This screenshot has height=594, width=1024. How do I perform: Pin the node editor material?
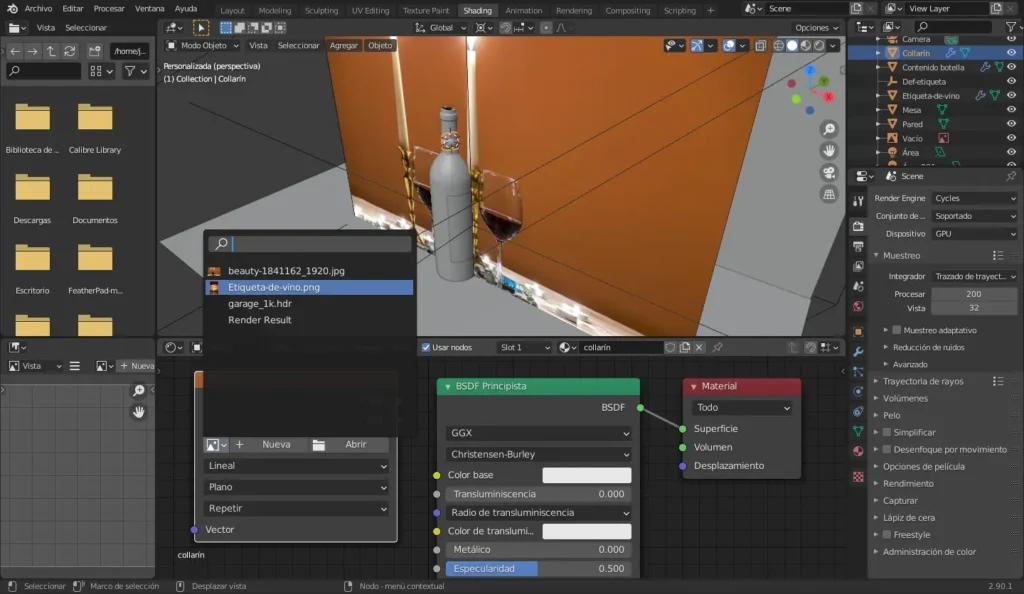(718, 347)
